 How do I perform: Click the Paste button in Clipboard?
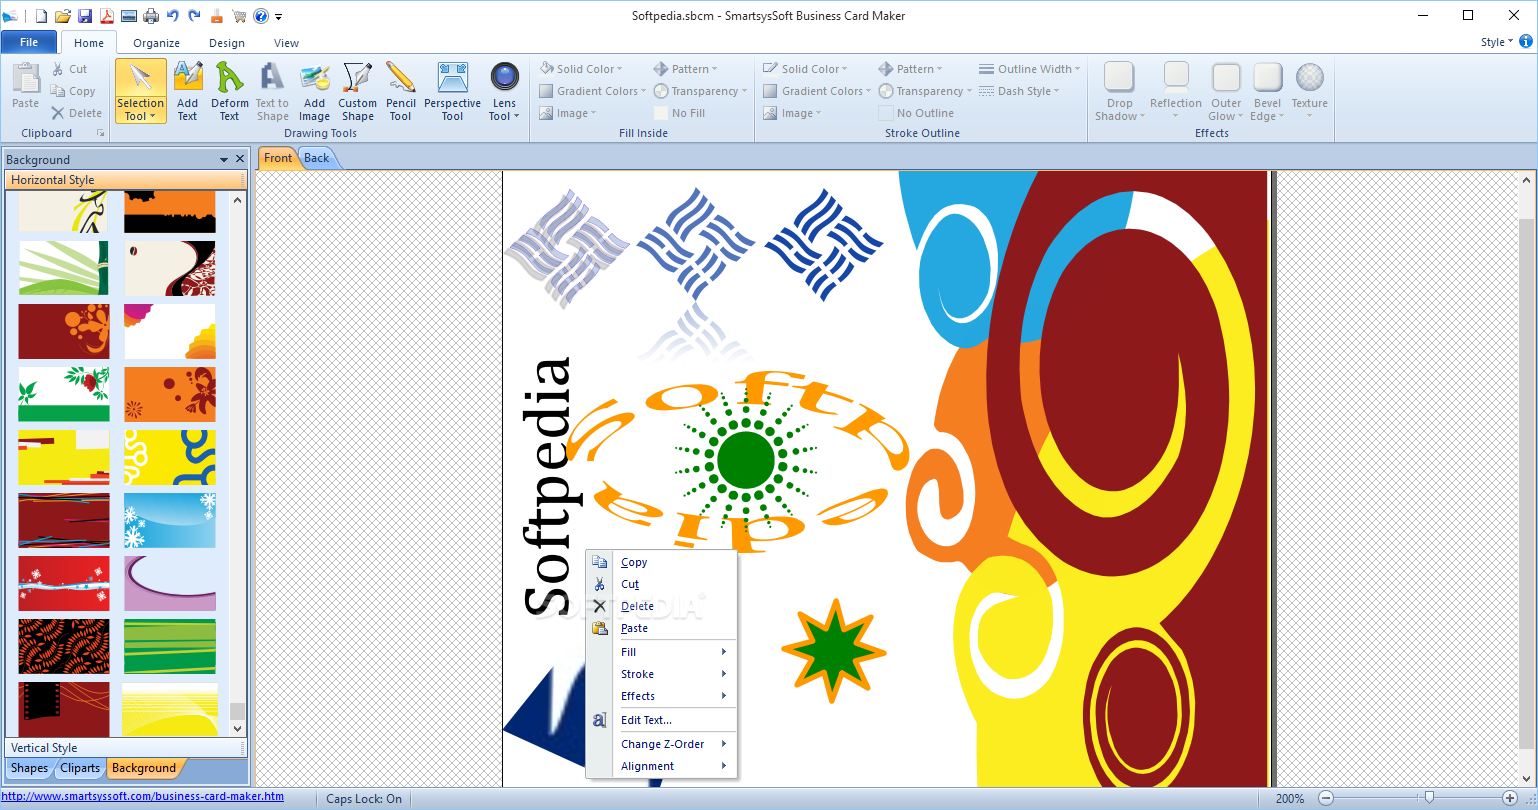pyautogui.click(x=25, y=86)
